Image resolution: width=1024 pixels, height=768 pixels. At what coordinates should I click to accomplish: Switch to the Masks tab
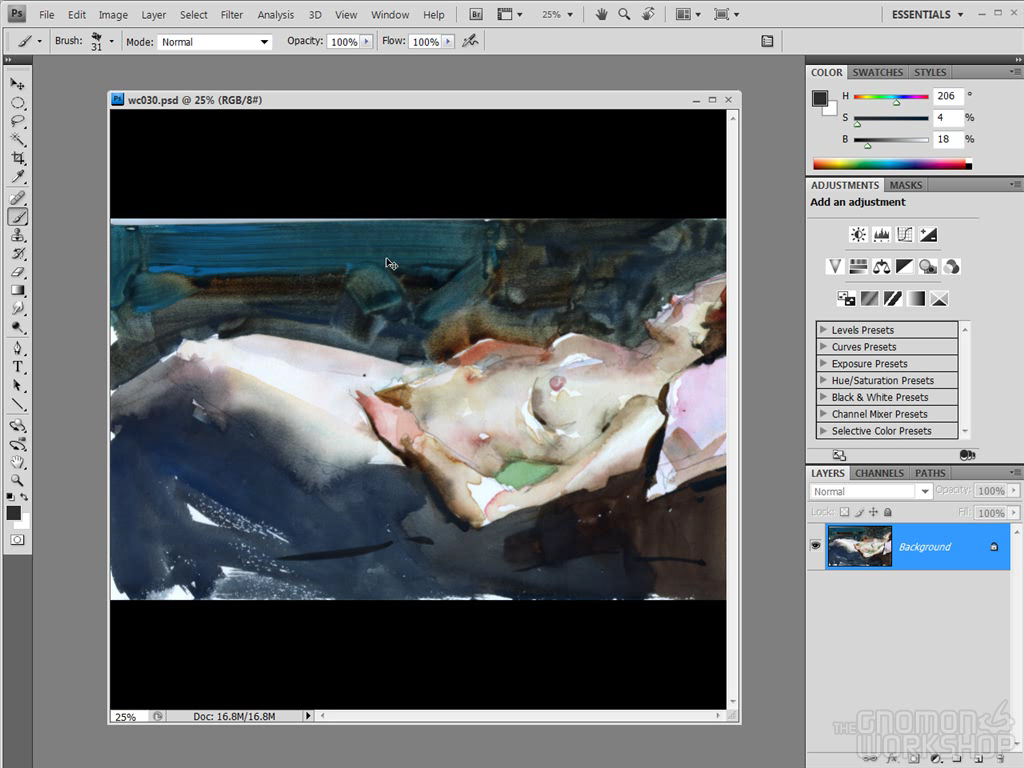(x=906, y=185)
